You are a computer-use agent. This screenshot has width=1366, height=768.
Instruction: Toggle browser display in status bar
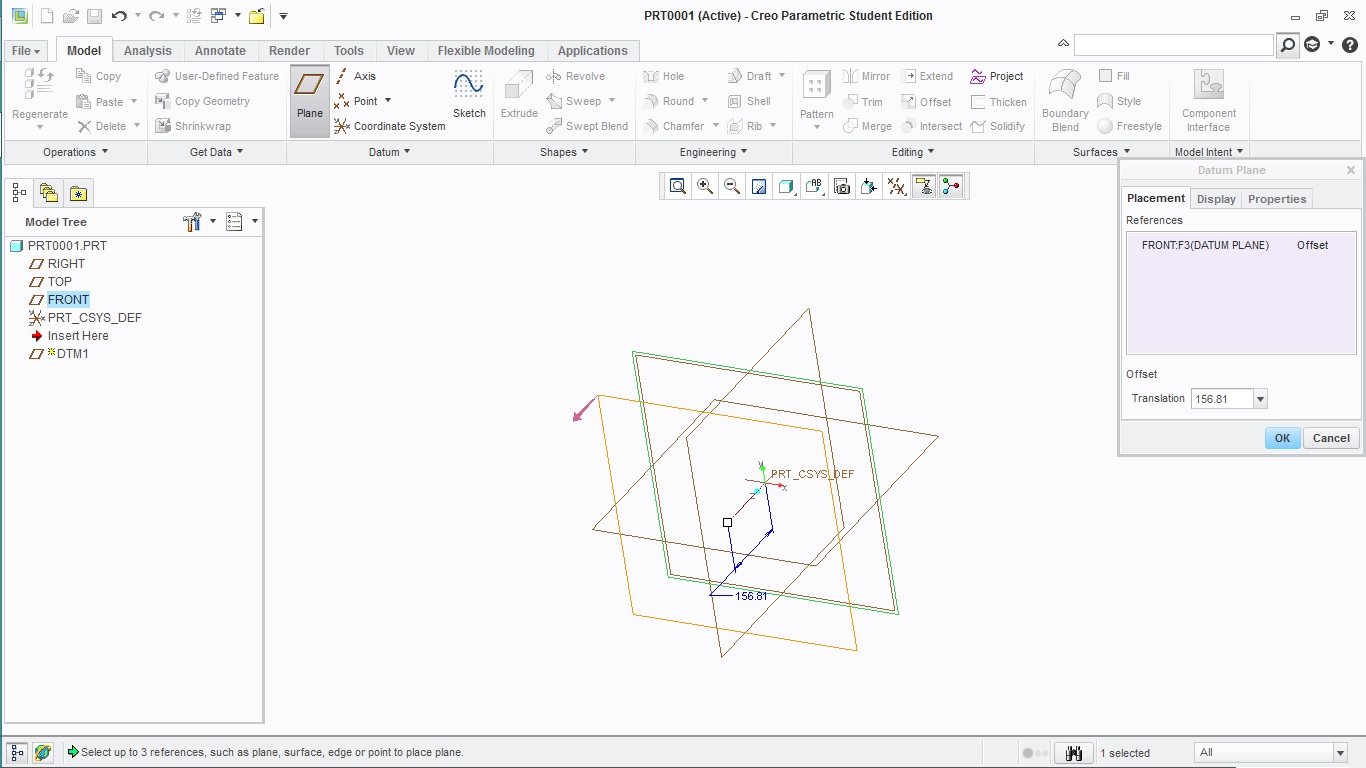[x=42, y=752]
